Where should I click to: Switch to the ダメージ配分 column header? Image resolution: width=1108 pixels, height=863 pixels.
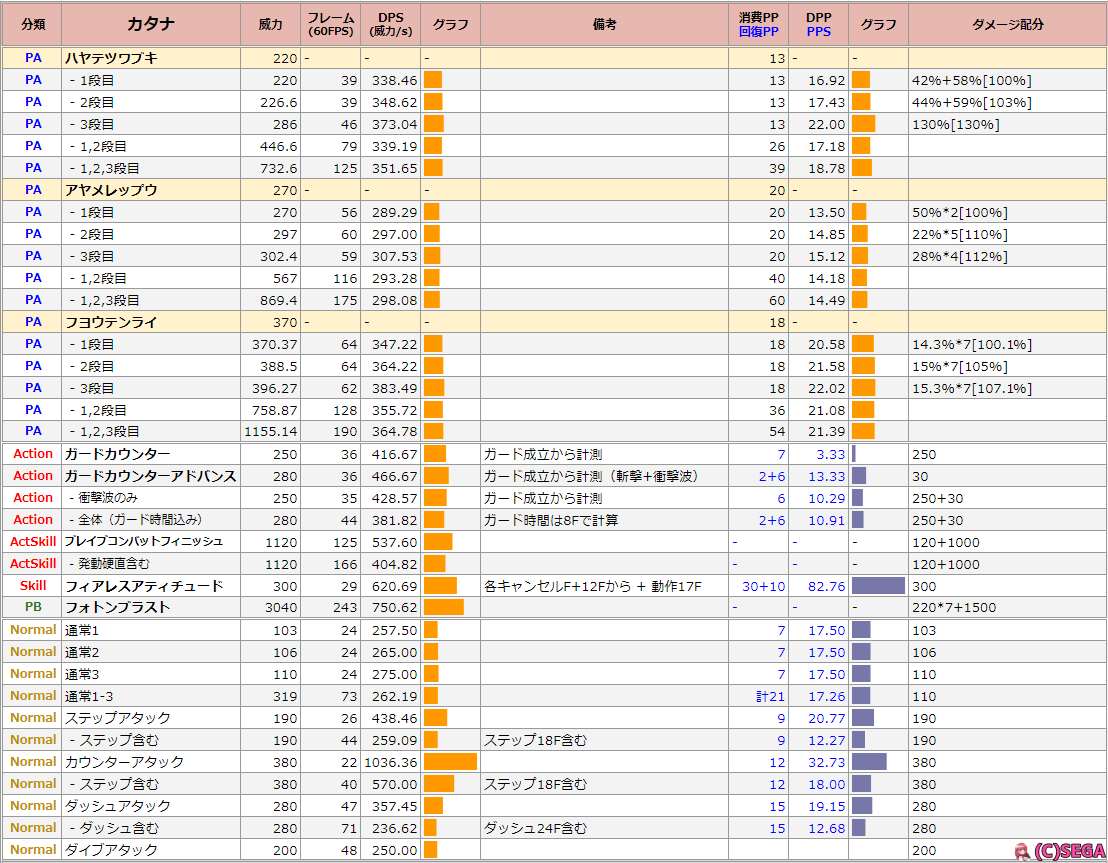(x=1006, y=23)
